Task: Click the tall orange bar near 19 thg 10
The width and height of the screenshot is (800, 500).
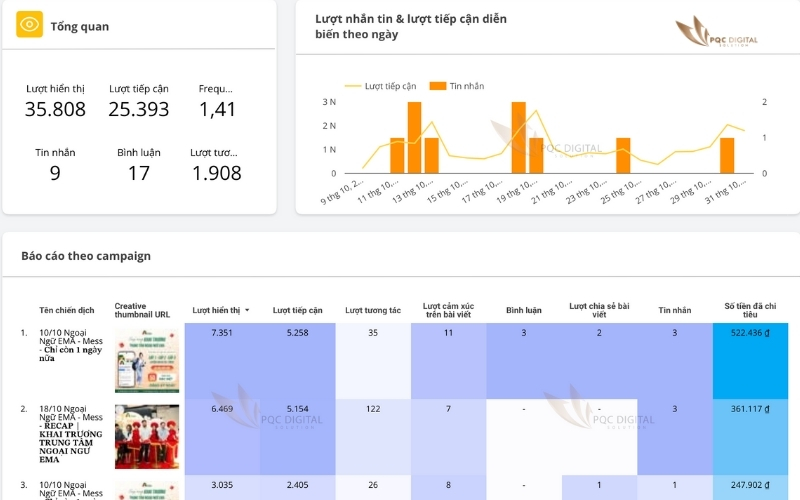Action: 518,138
